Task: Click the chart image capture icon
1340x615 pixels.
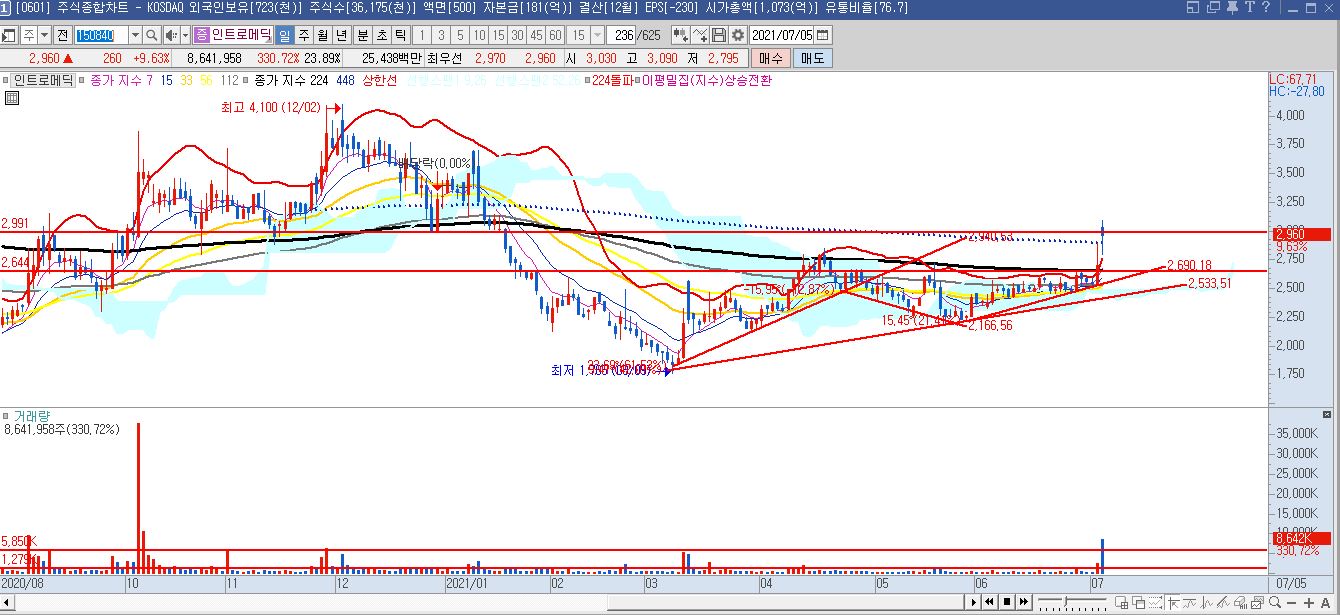Action: (x=1257, y=603)
